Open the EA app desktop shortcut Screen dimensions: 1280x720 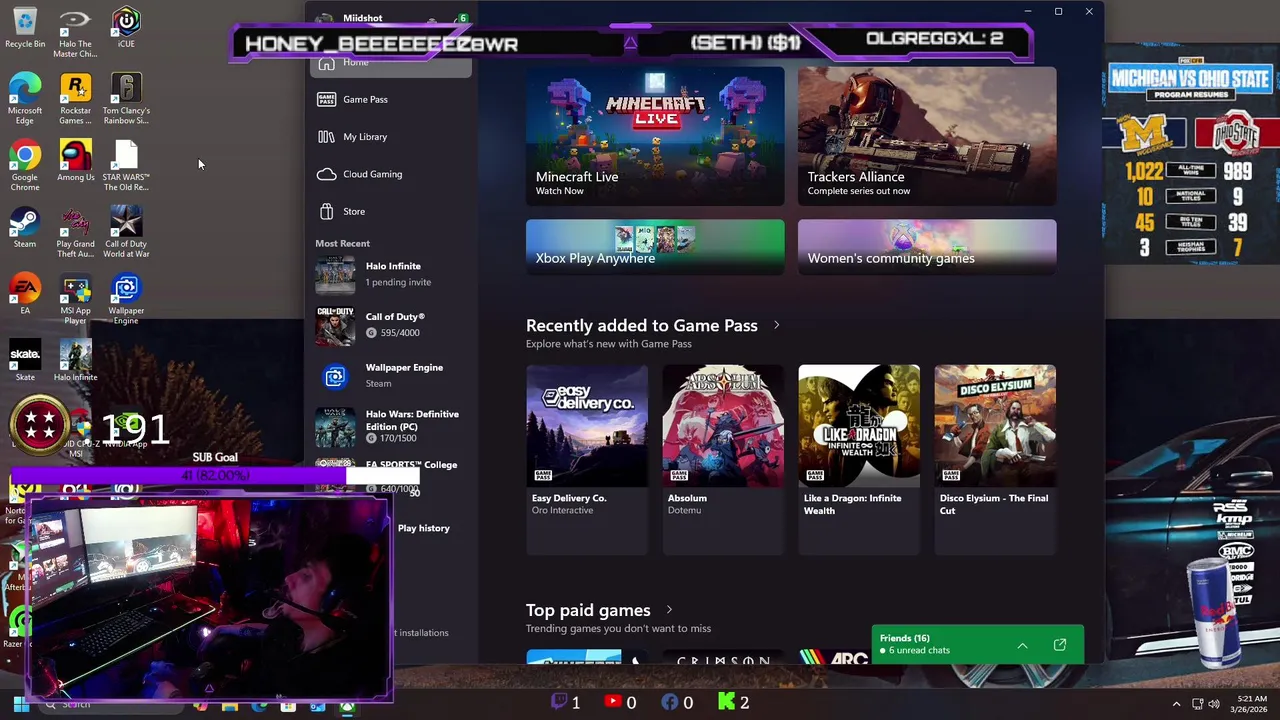pyautogui.click(x=25, y=295)
